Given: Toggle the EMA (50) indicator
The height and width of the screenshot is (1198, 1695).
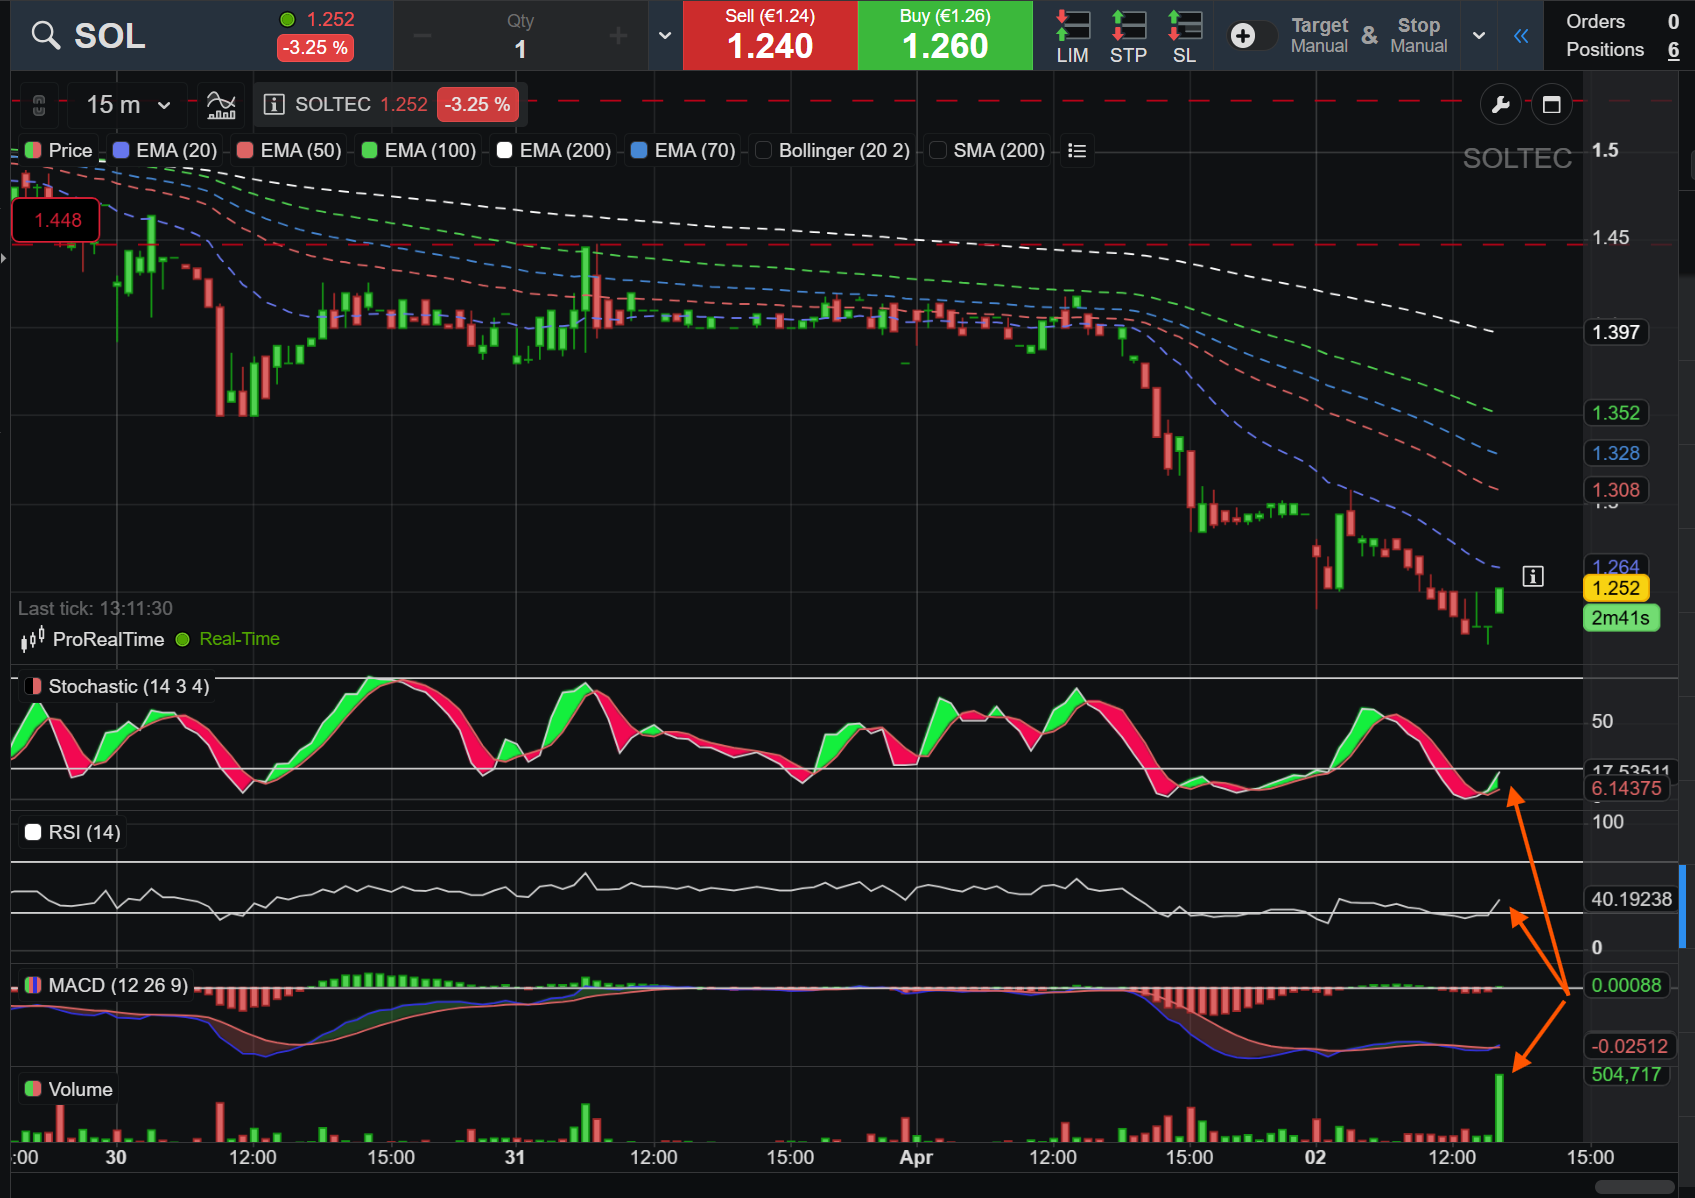Looking at the screenshot, I should point(289,150).
